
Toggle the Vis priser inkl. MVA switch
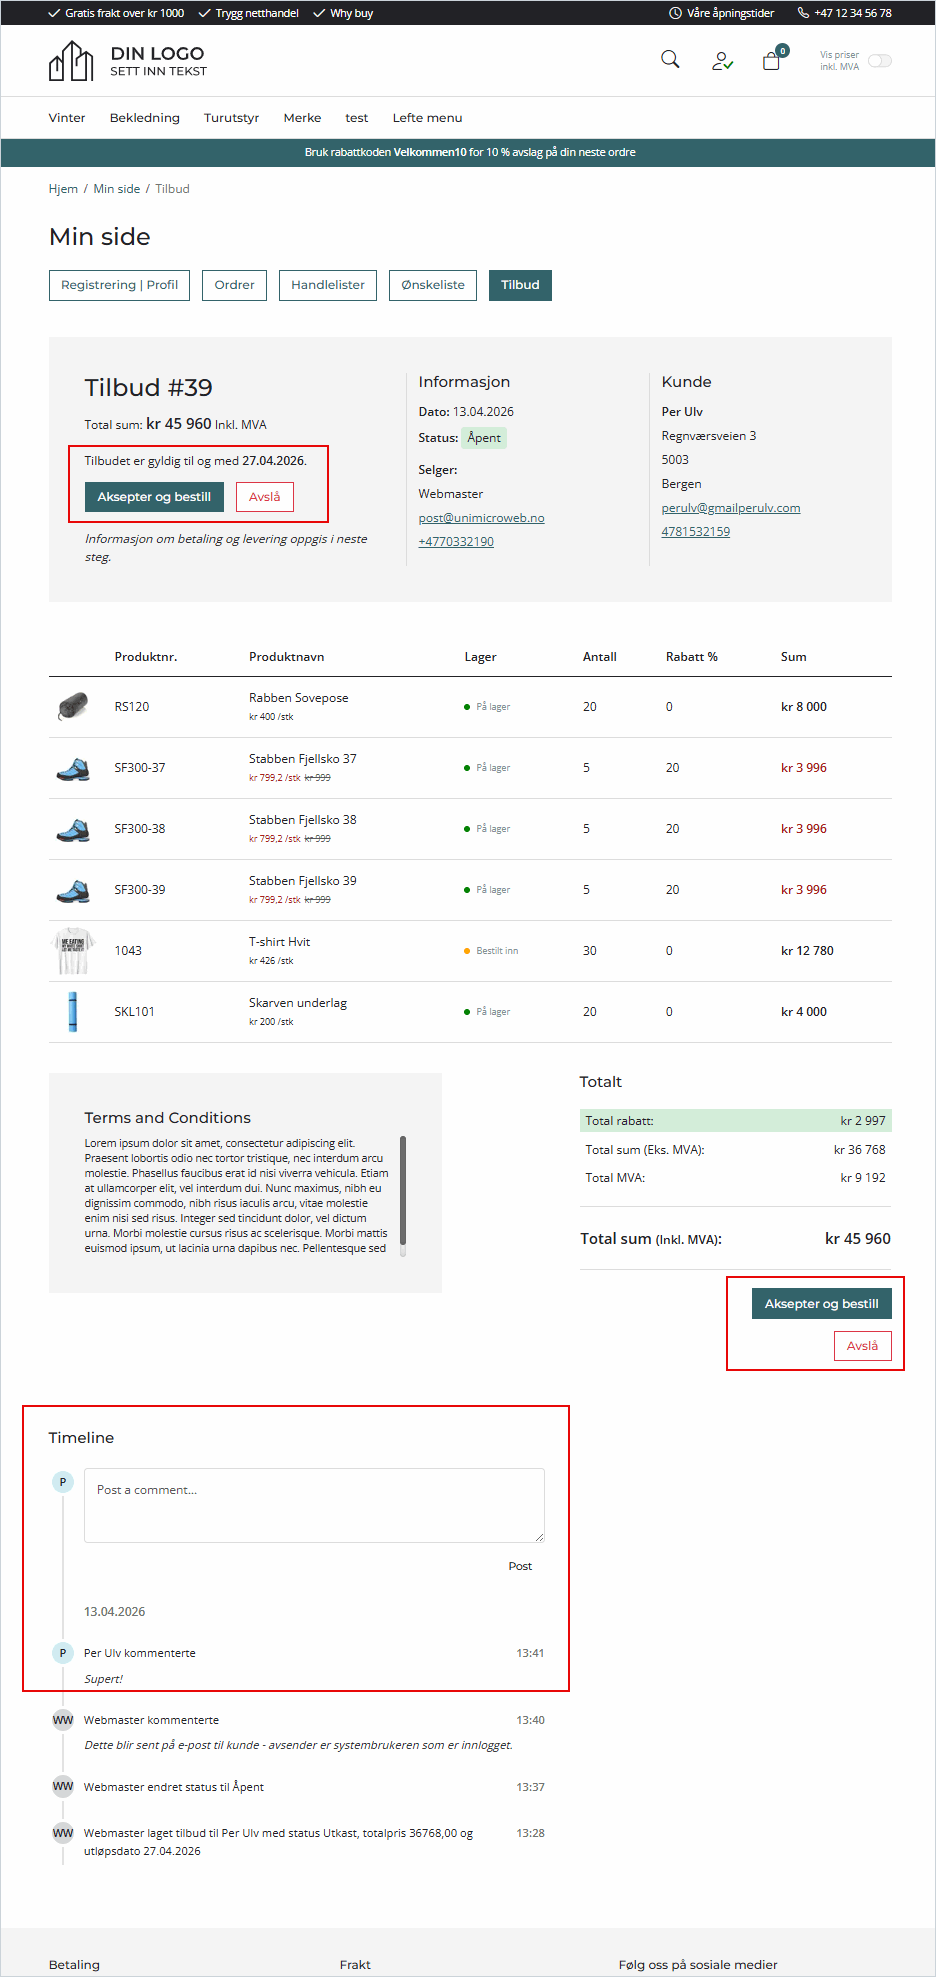click(x=879, y=61)
